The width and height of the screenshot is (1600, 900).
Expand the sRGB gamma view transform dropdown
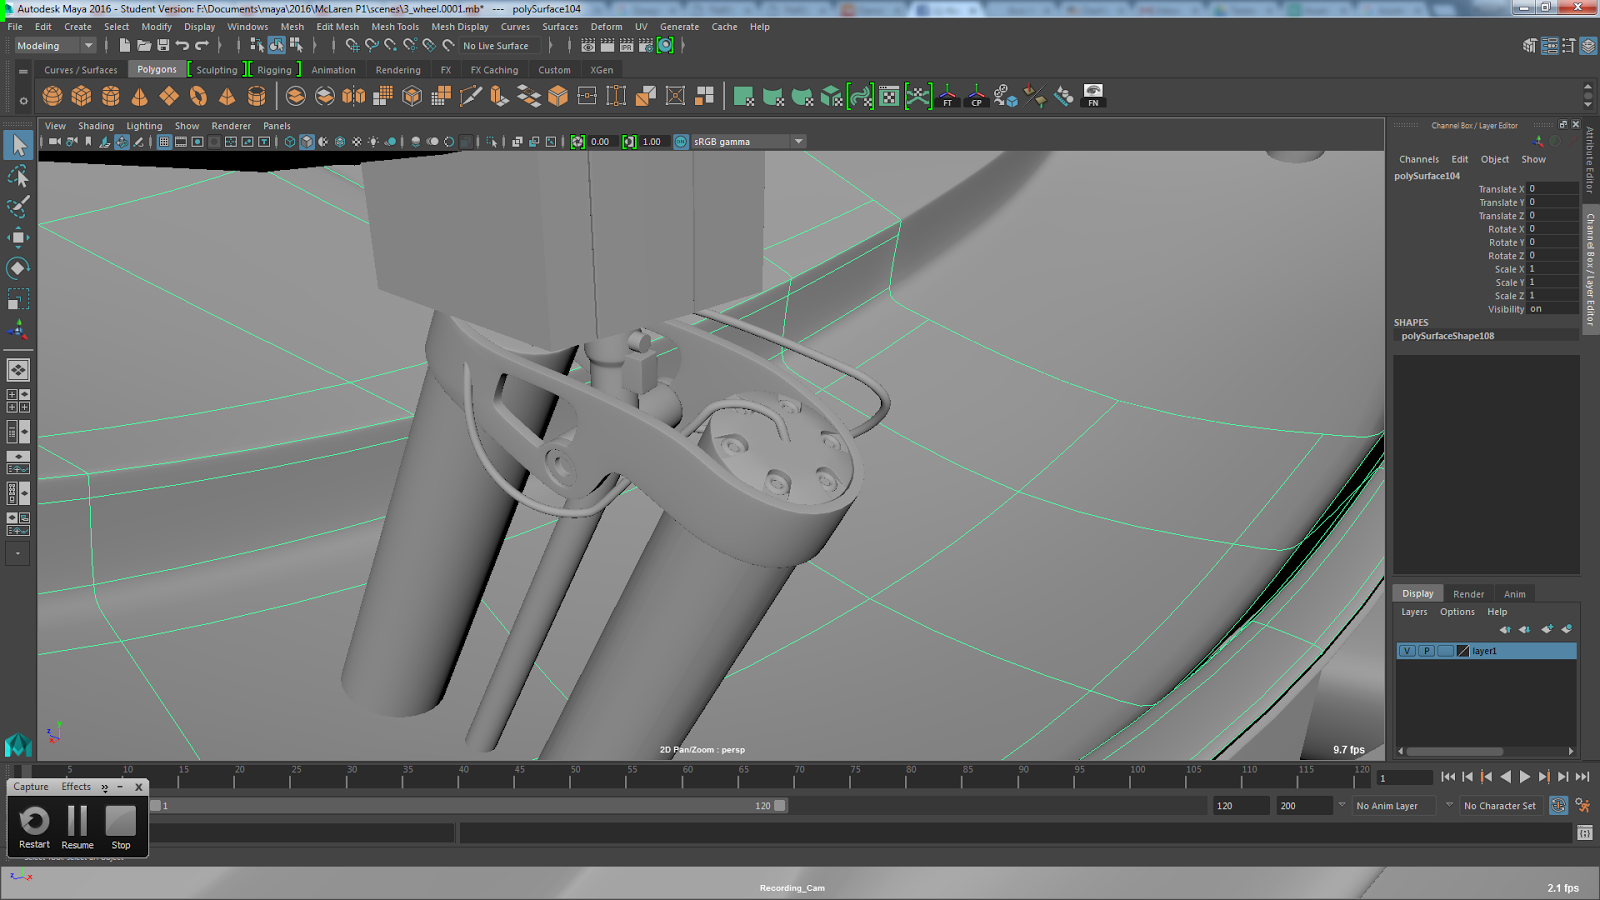798,141
